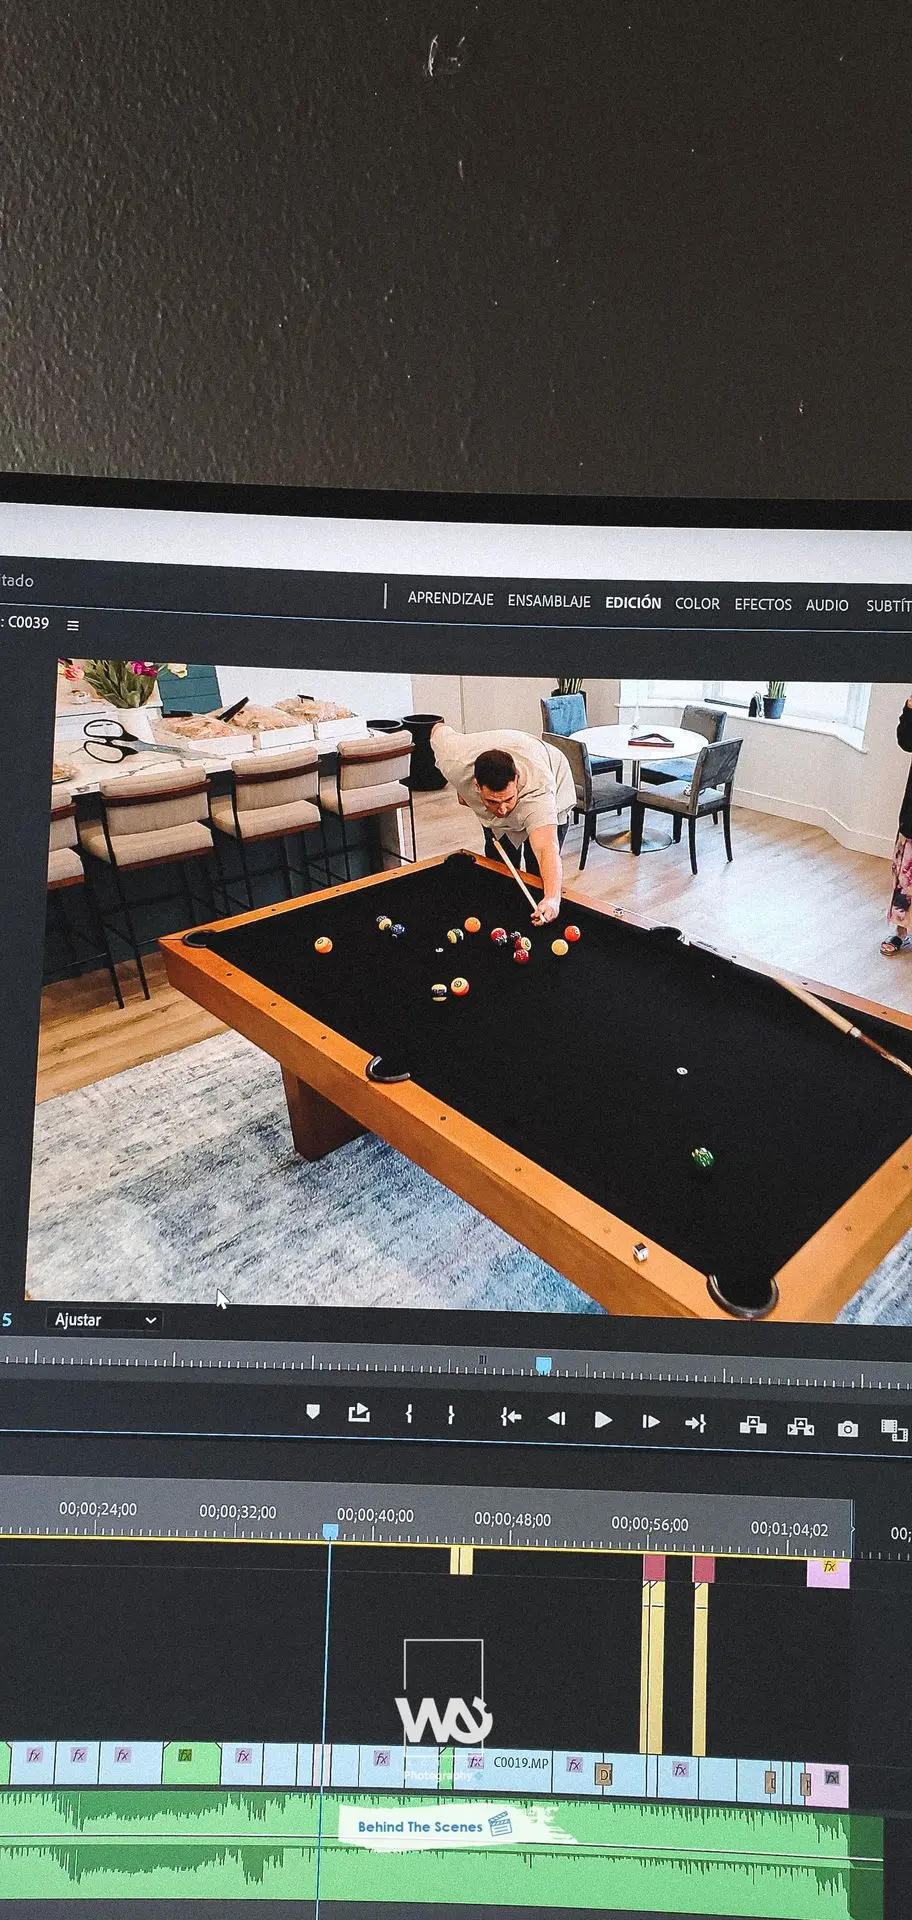Image resolution: width=912 pixels, height=1920 pixels.
Task: Click the export/overwrite icon beside the marker button
Action: click(x=359, y=1413)
